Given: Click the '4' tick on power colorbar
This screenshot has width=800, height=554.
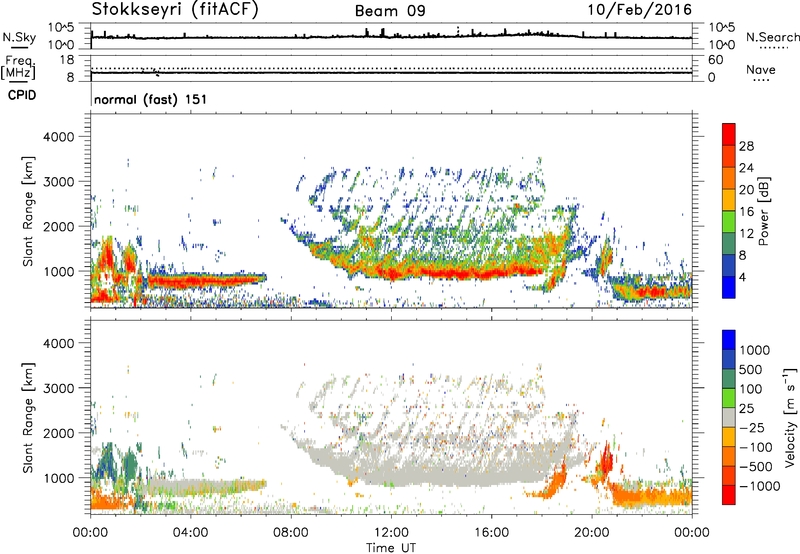Looking at the screenshot, I should point(742,278).
